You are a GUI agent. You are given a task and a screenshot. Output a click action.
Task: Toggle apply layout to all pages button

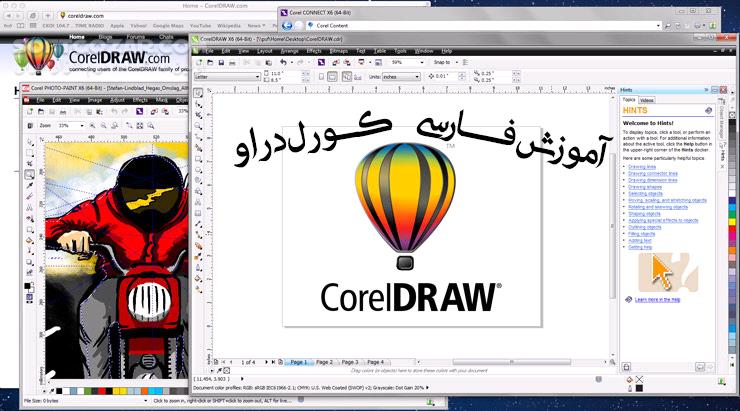(x=347, y=76)
